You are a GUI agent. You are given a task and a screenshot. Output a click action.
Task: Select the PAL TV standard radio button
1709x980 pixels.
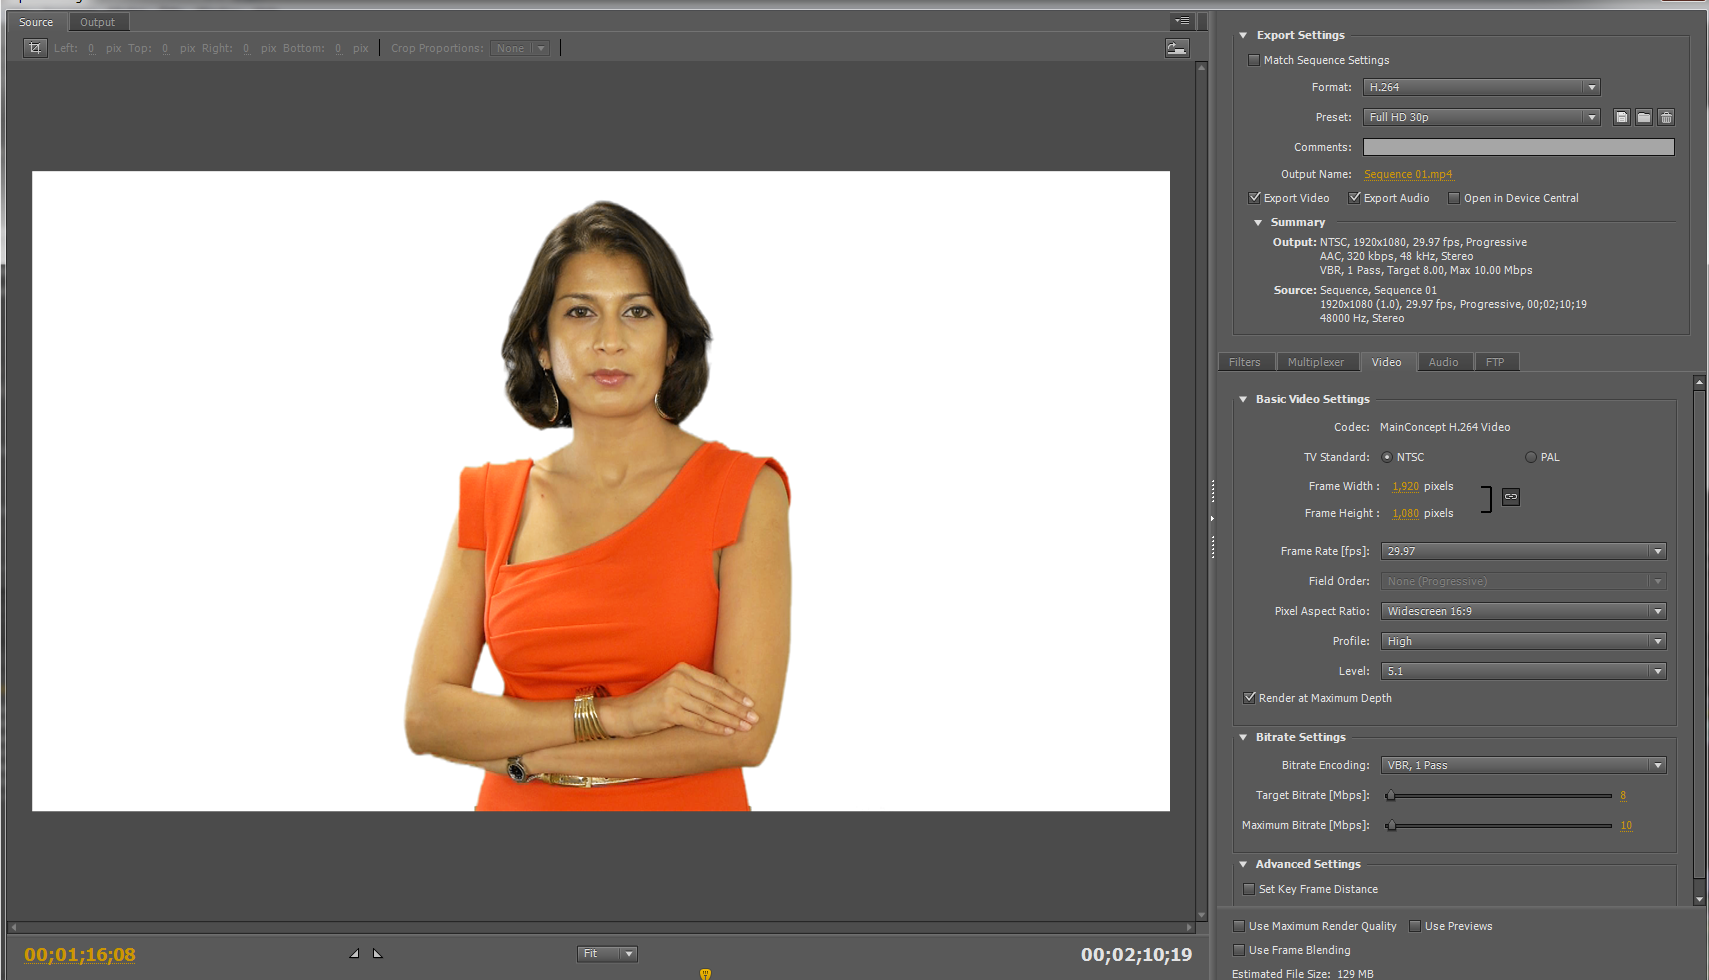[1530, 457]
